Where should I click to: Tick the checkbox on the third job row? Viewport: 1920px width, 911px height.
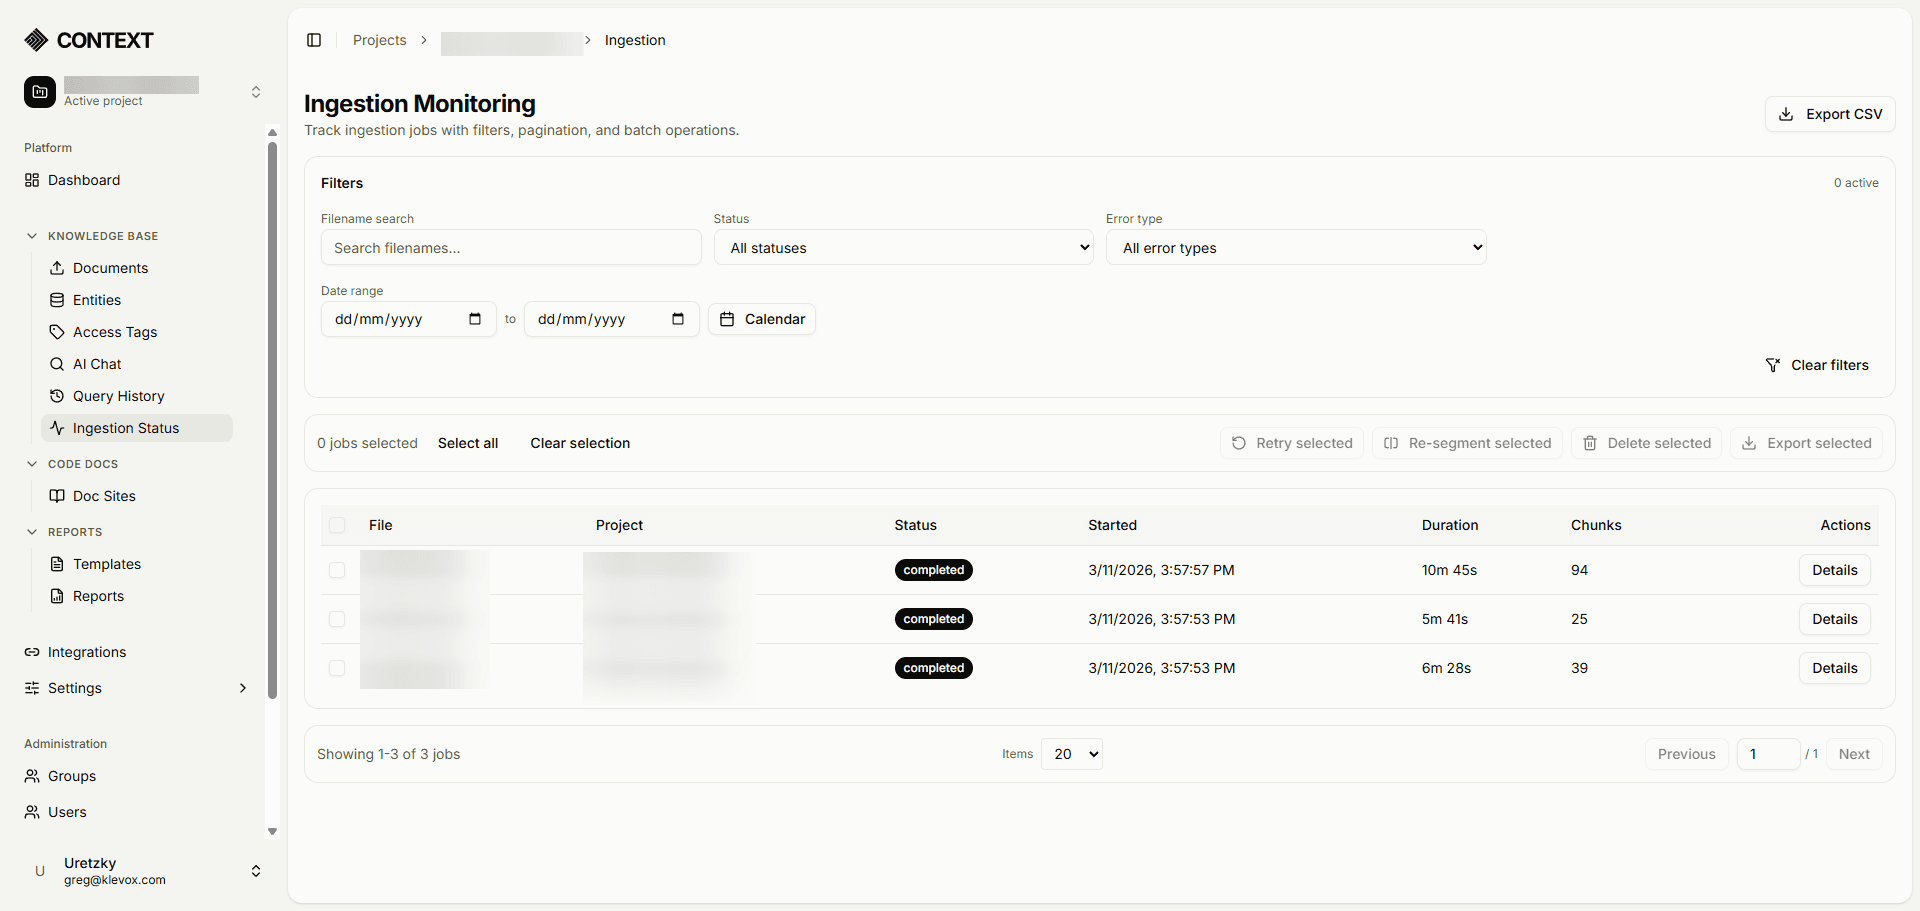coord(337,668)
